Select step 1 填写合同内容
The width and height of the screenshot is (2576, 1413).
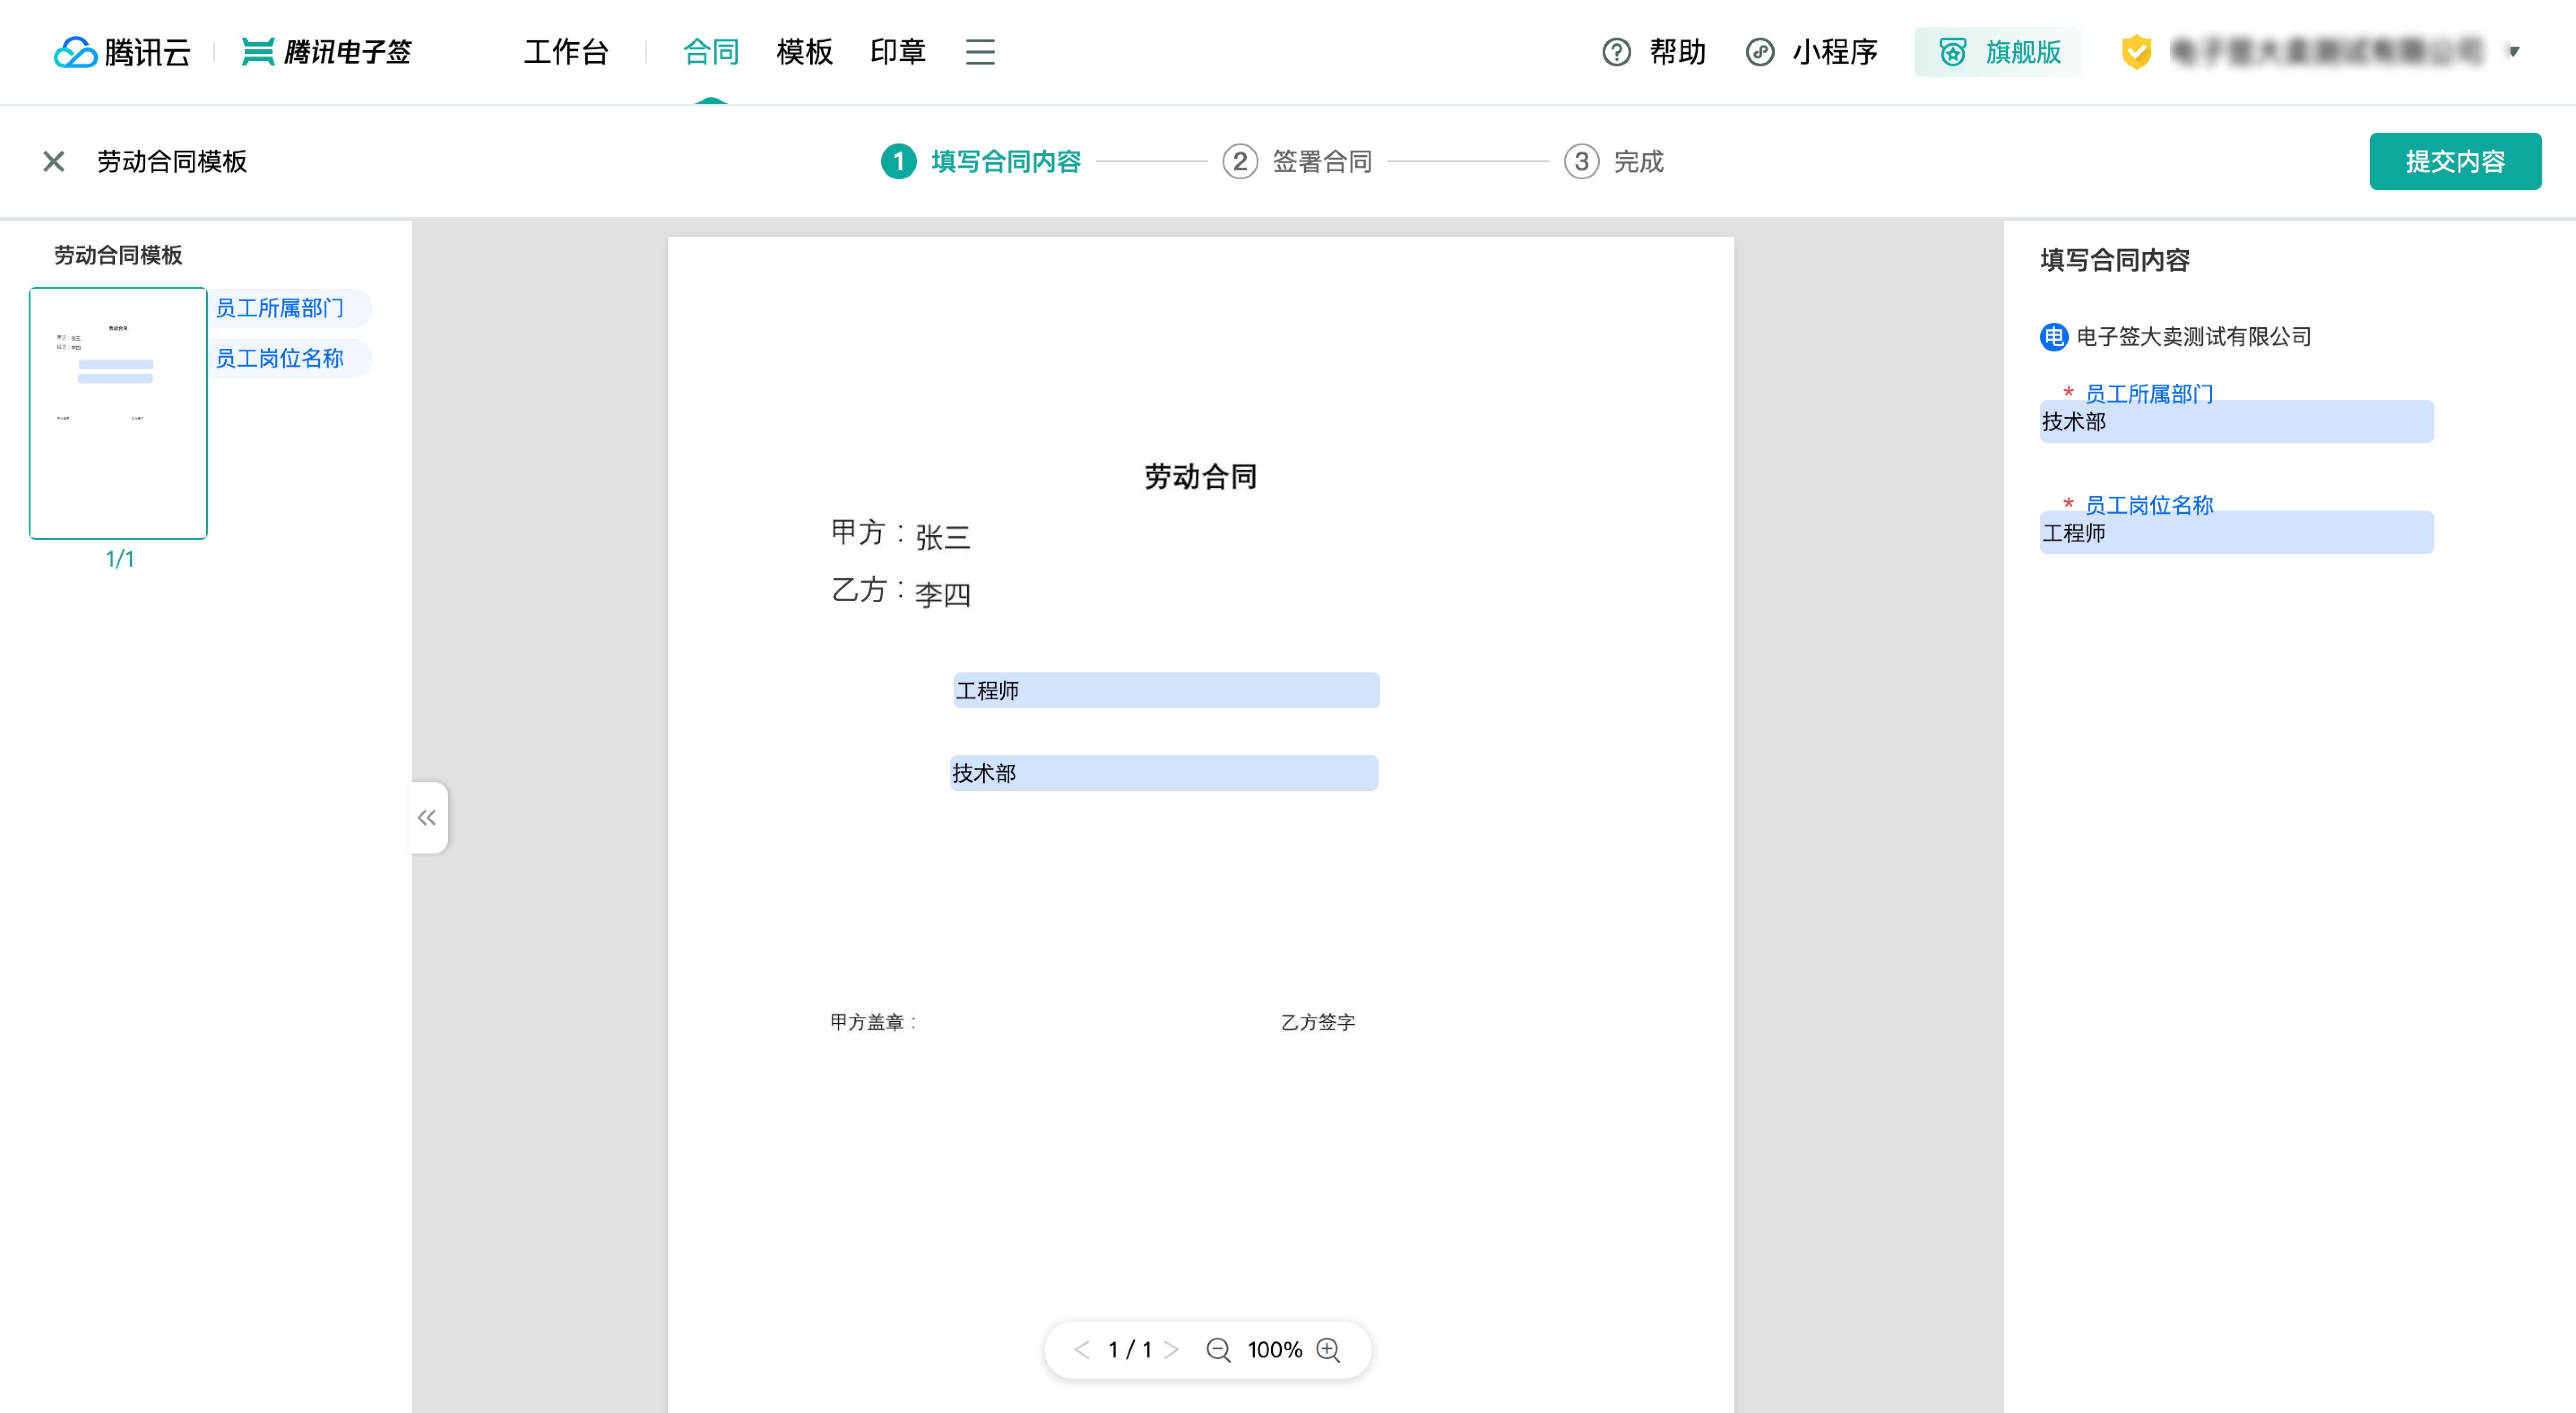pos(980,161)
